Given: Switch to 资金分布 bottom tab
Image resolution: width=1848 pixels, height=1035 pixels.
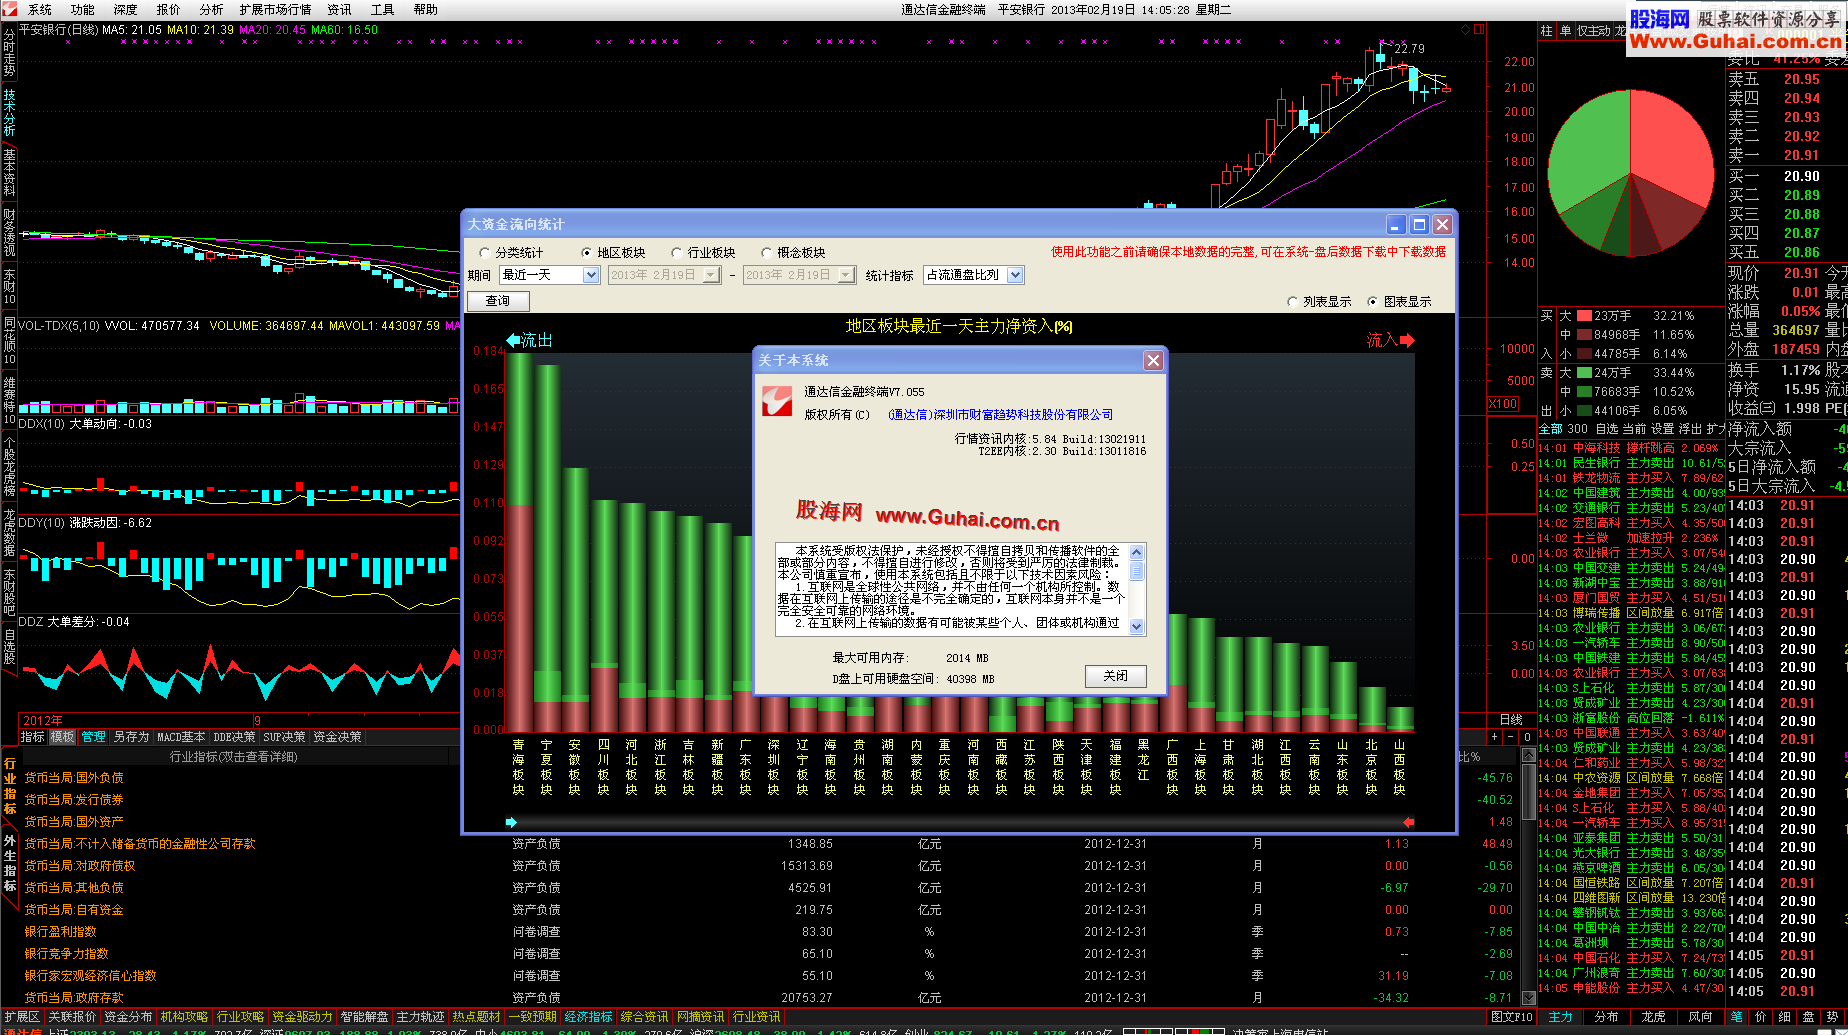Looking at the screenshot, I should [128, 1017].
